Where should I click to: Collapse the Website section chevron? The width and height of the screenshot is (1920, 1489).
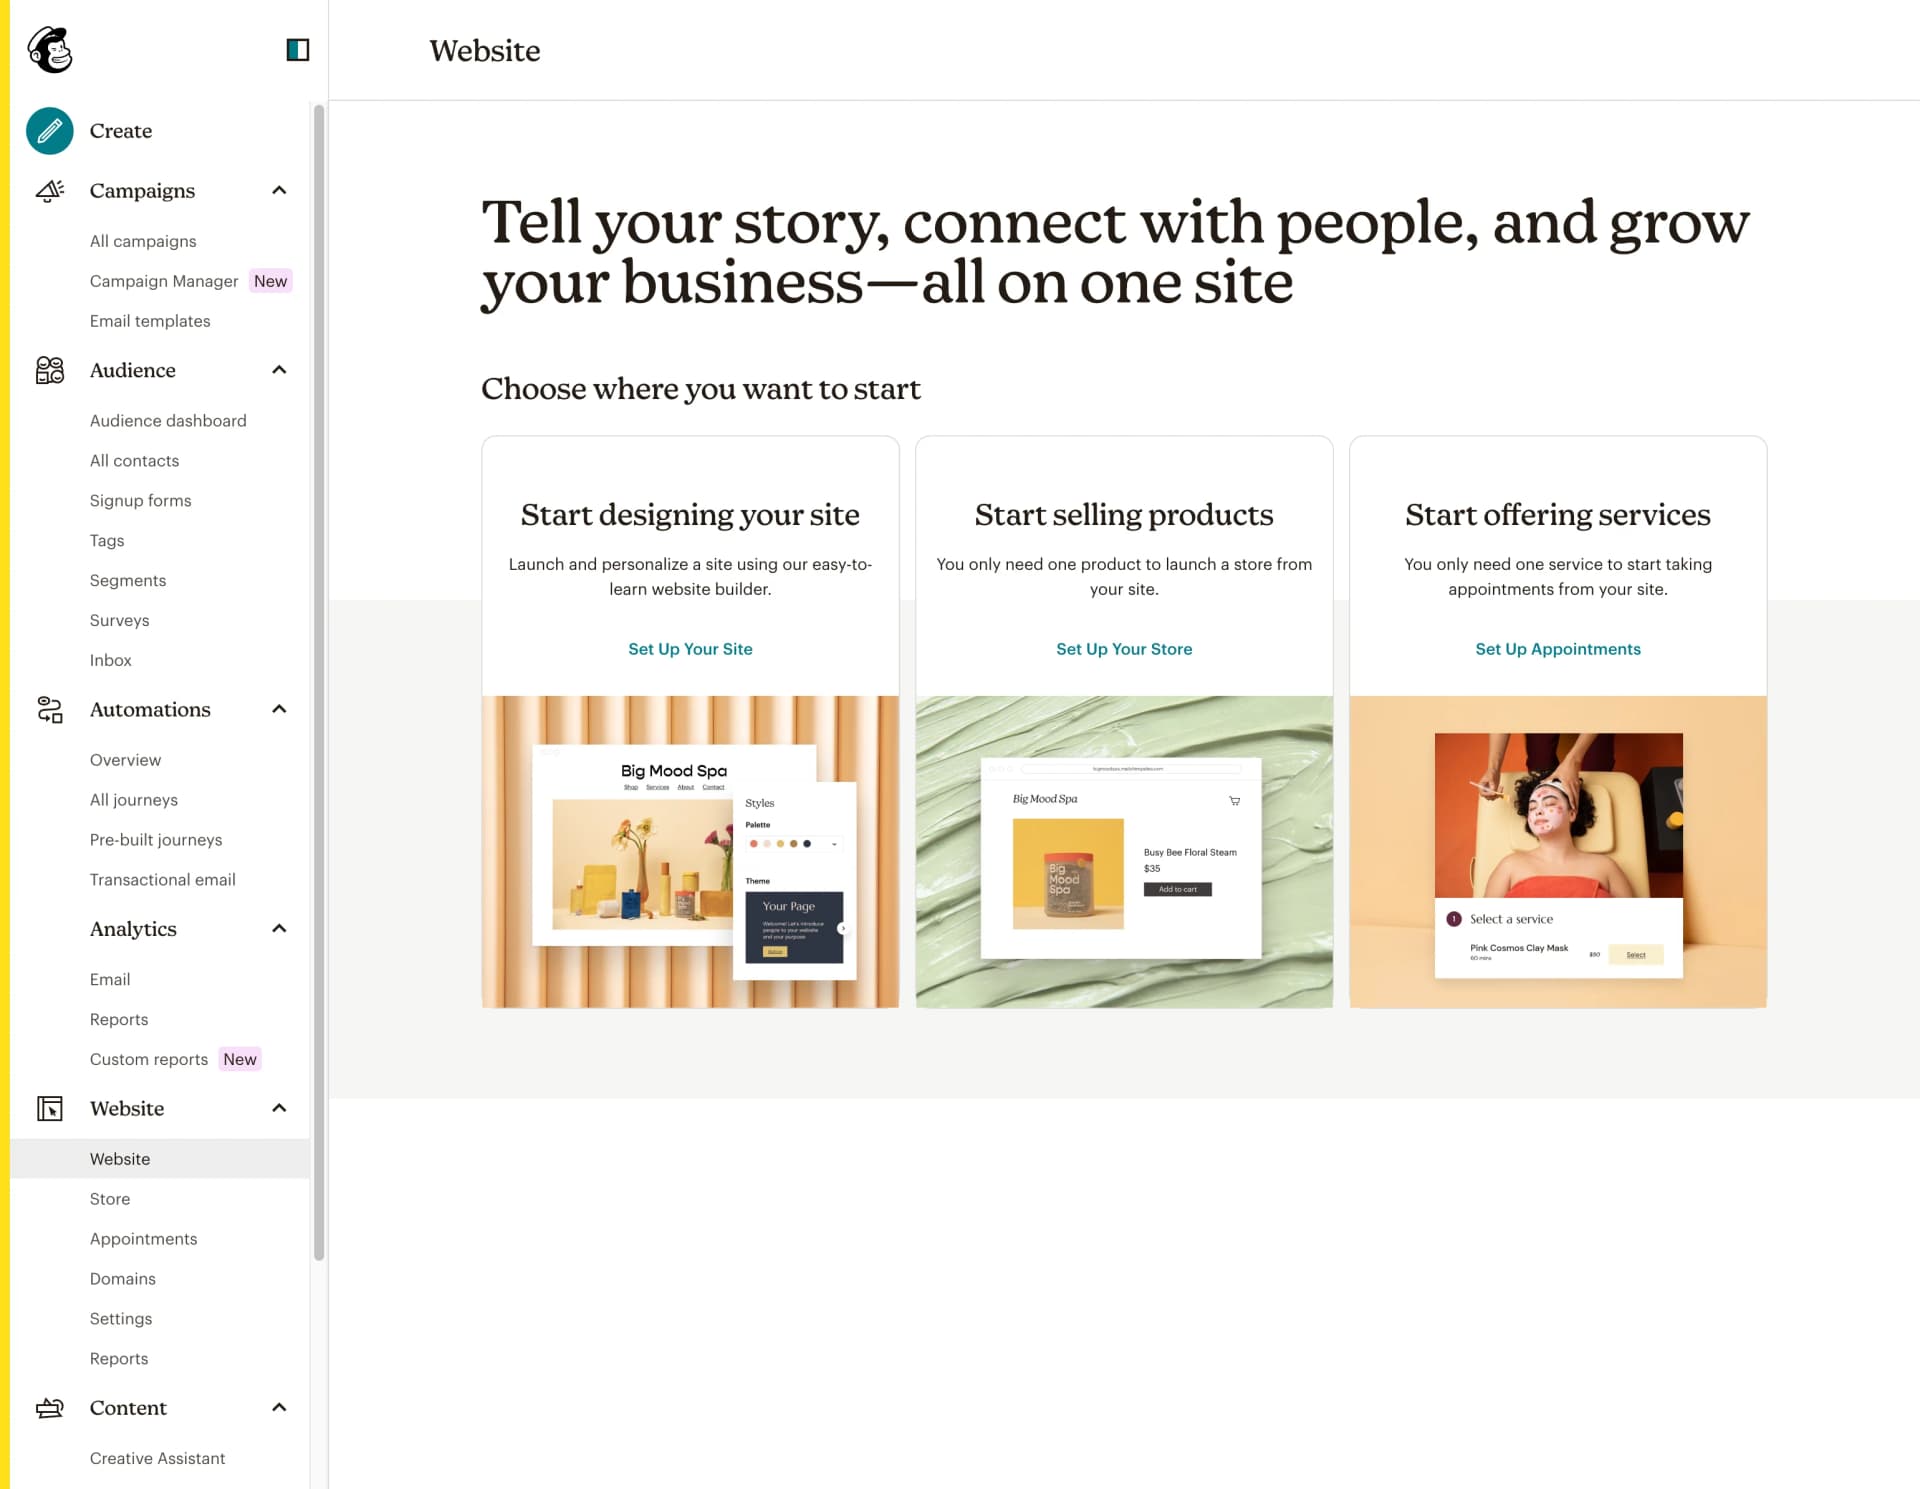tap(279, 1109)
